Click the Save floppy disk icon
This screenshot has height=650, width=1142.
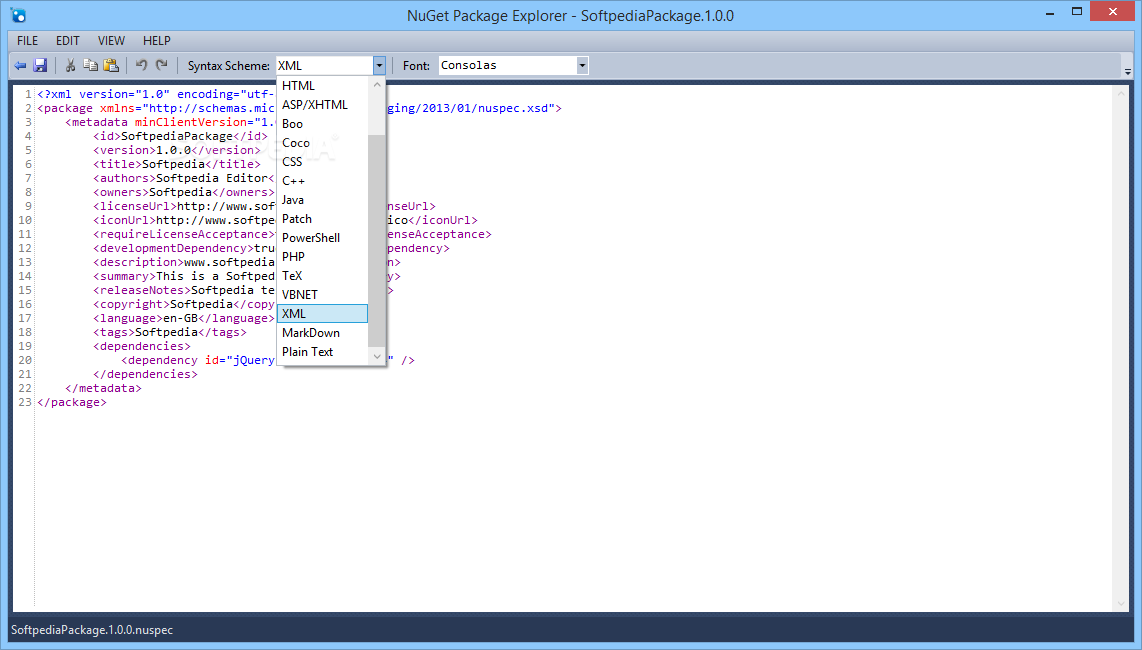40,66
